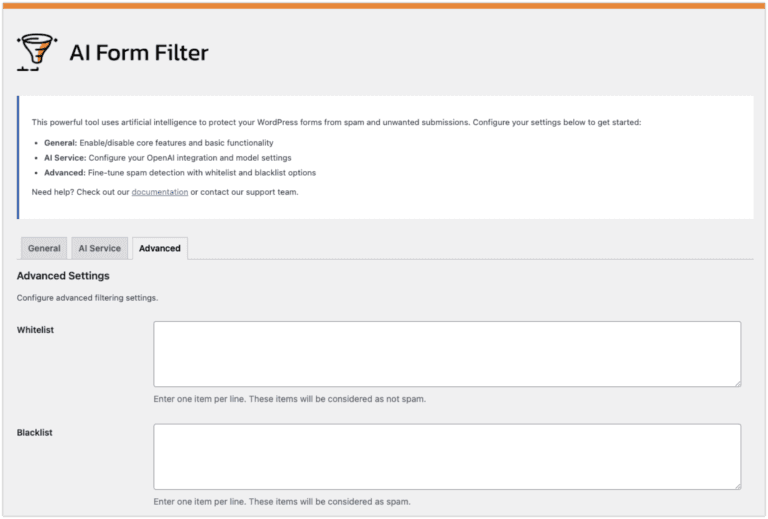Click the Whitelist field label
Viewport: 768px width, 519px height.
point(35,330)
